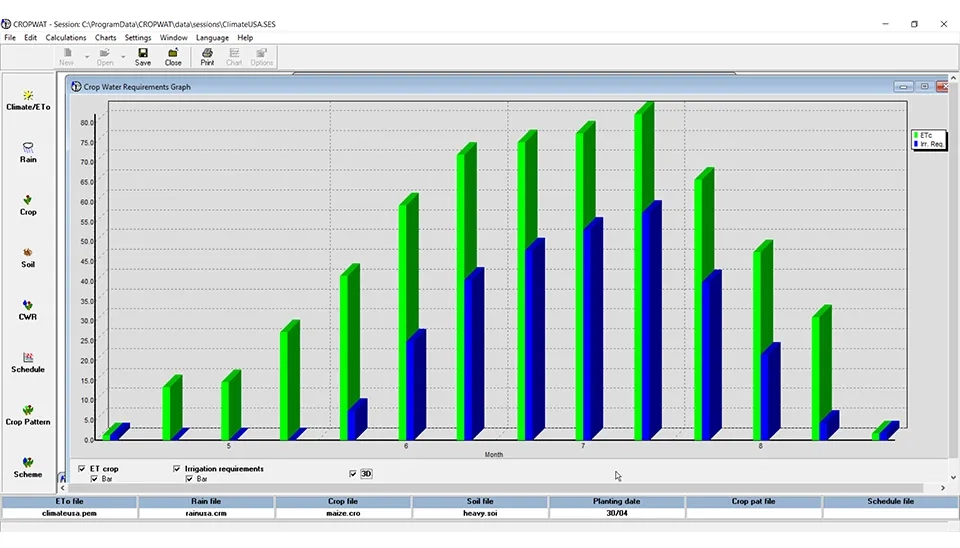This screenshot has width=960, height=548.
Task: Open the Crop Pattern module
Action: [28, 414]
